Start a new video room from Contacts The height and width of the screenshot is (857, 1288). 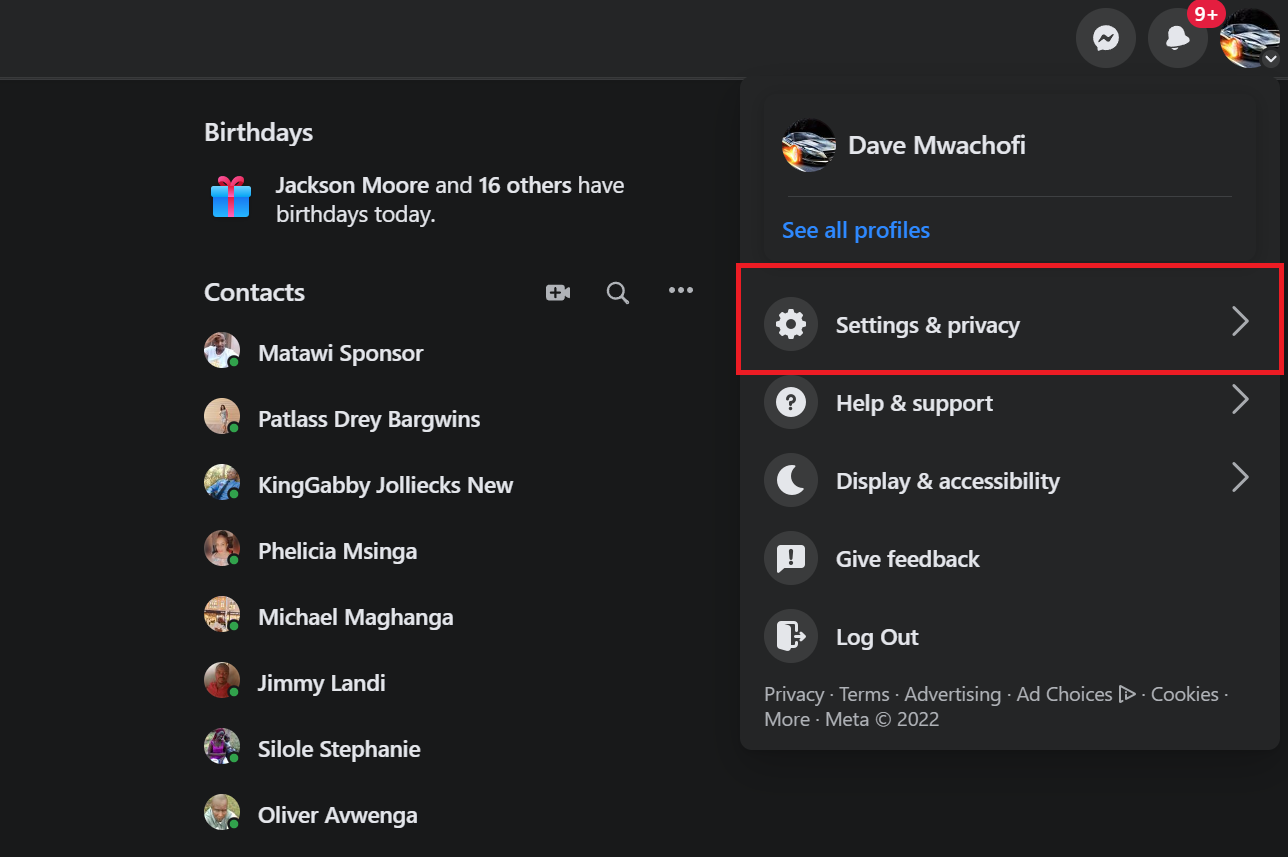(x=558, y=292)
